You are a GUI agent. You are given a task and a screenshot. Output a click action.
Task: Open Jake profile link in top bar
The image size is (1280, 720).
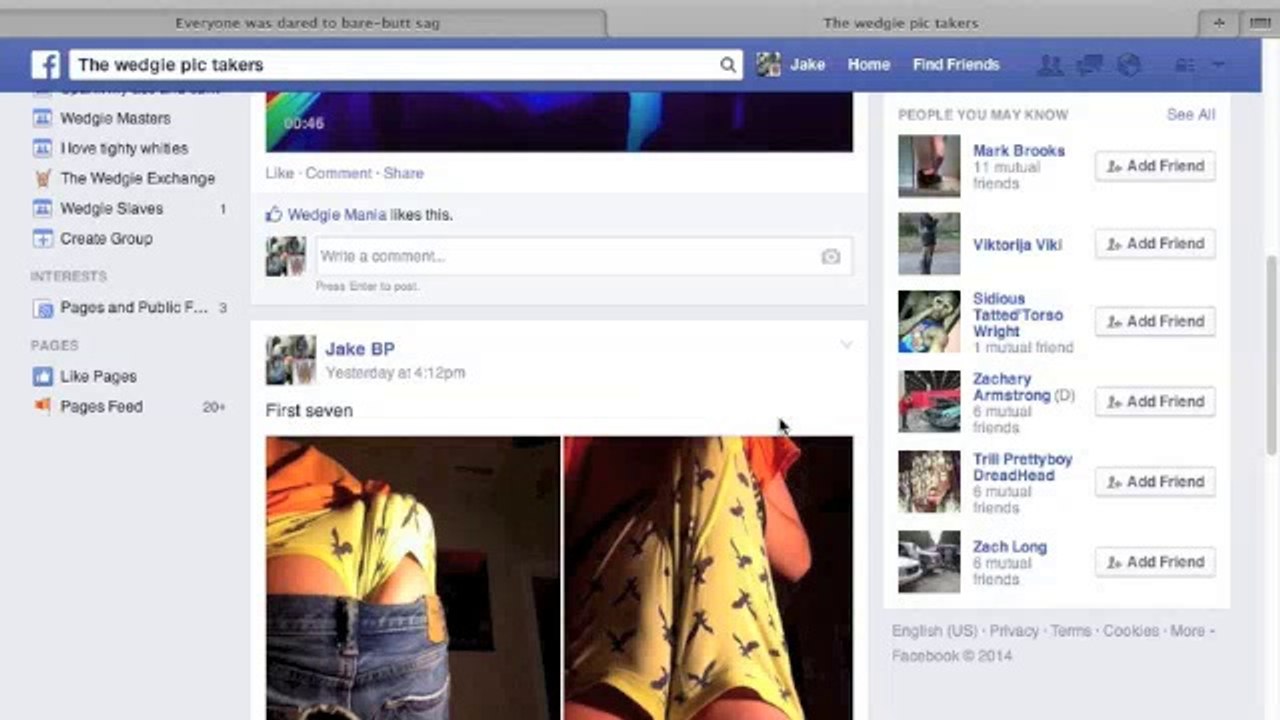(x=808, y=65)
